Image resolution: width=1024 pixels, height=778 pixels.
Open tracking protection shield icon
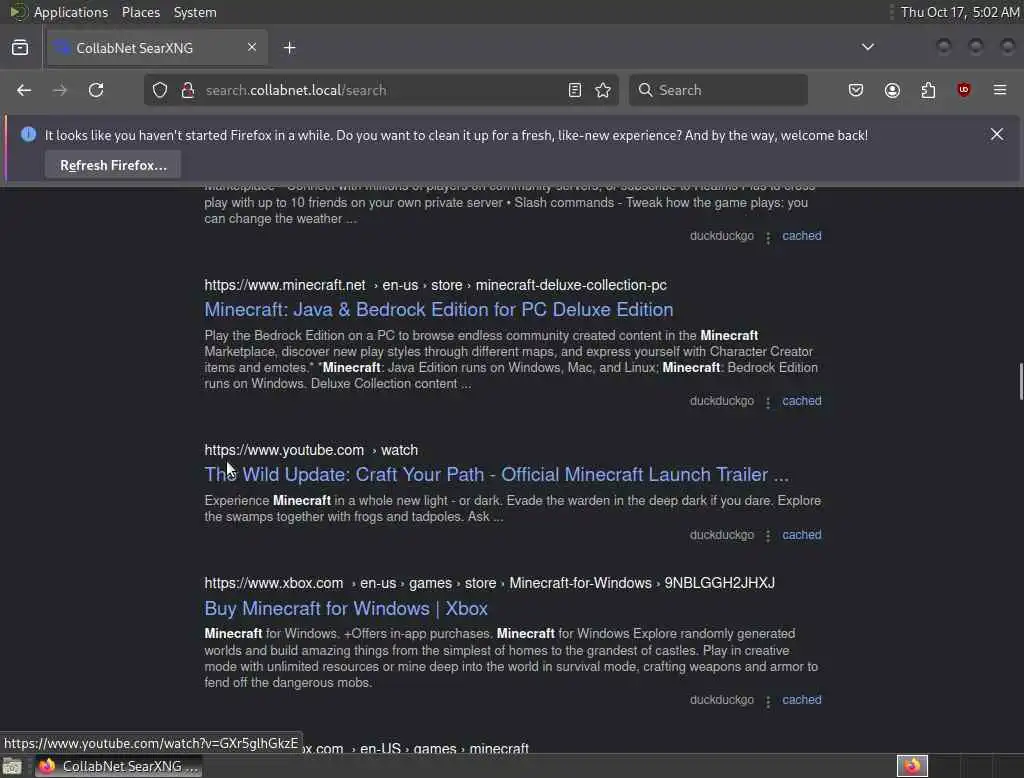pos(160,90)
